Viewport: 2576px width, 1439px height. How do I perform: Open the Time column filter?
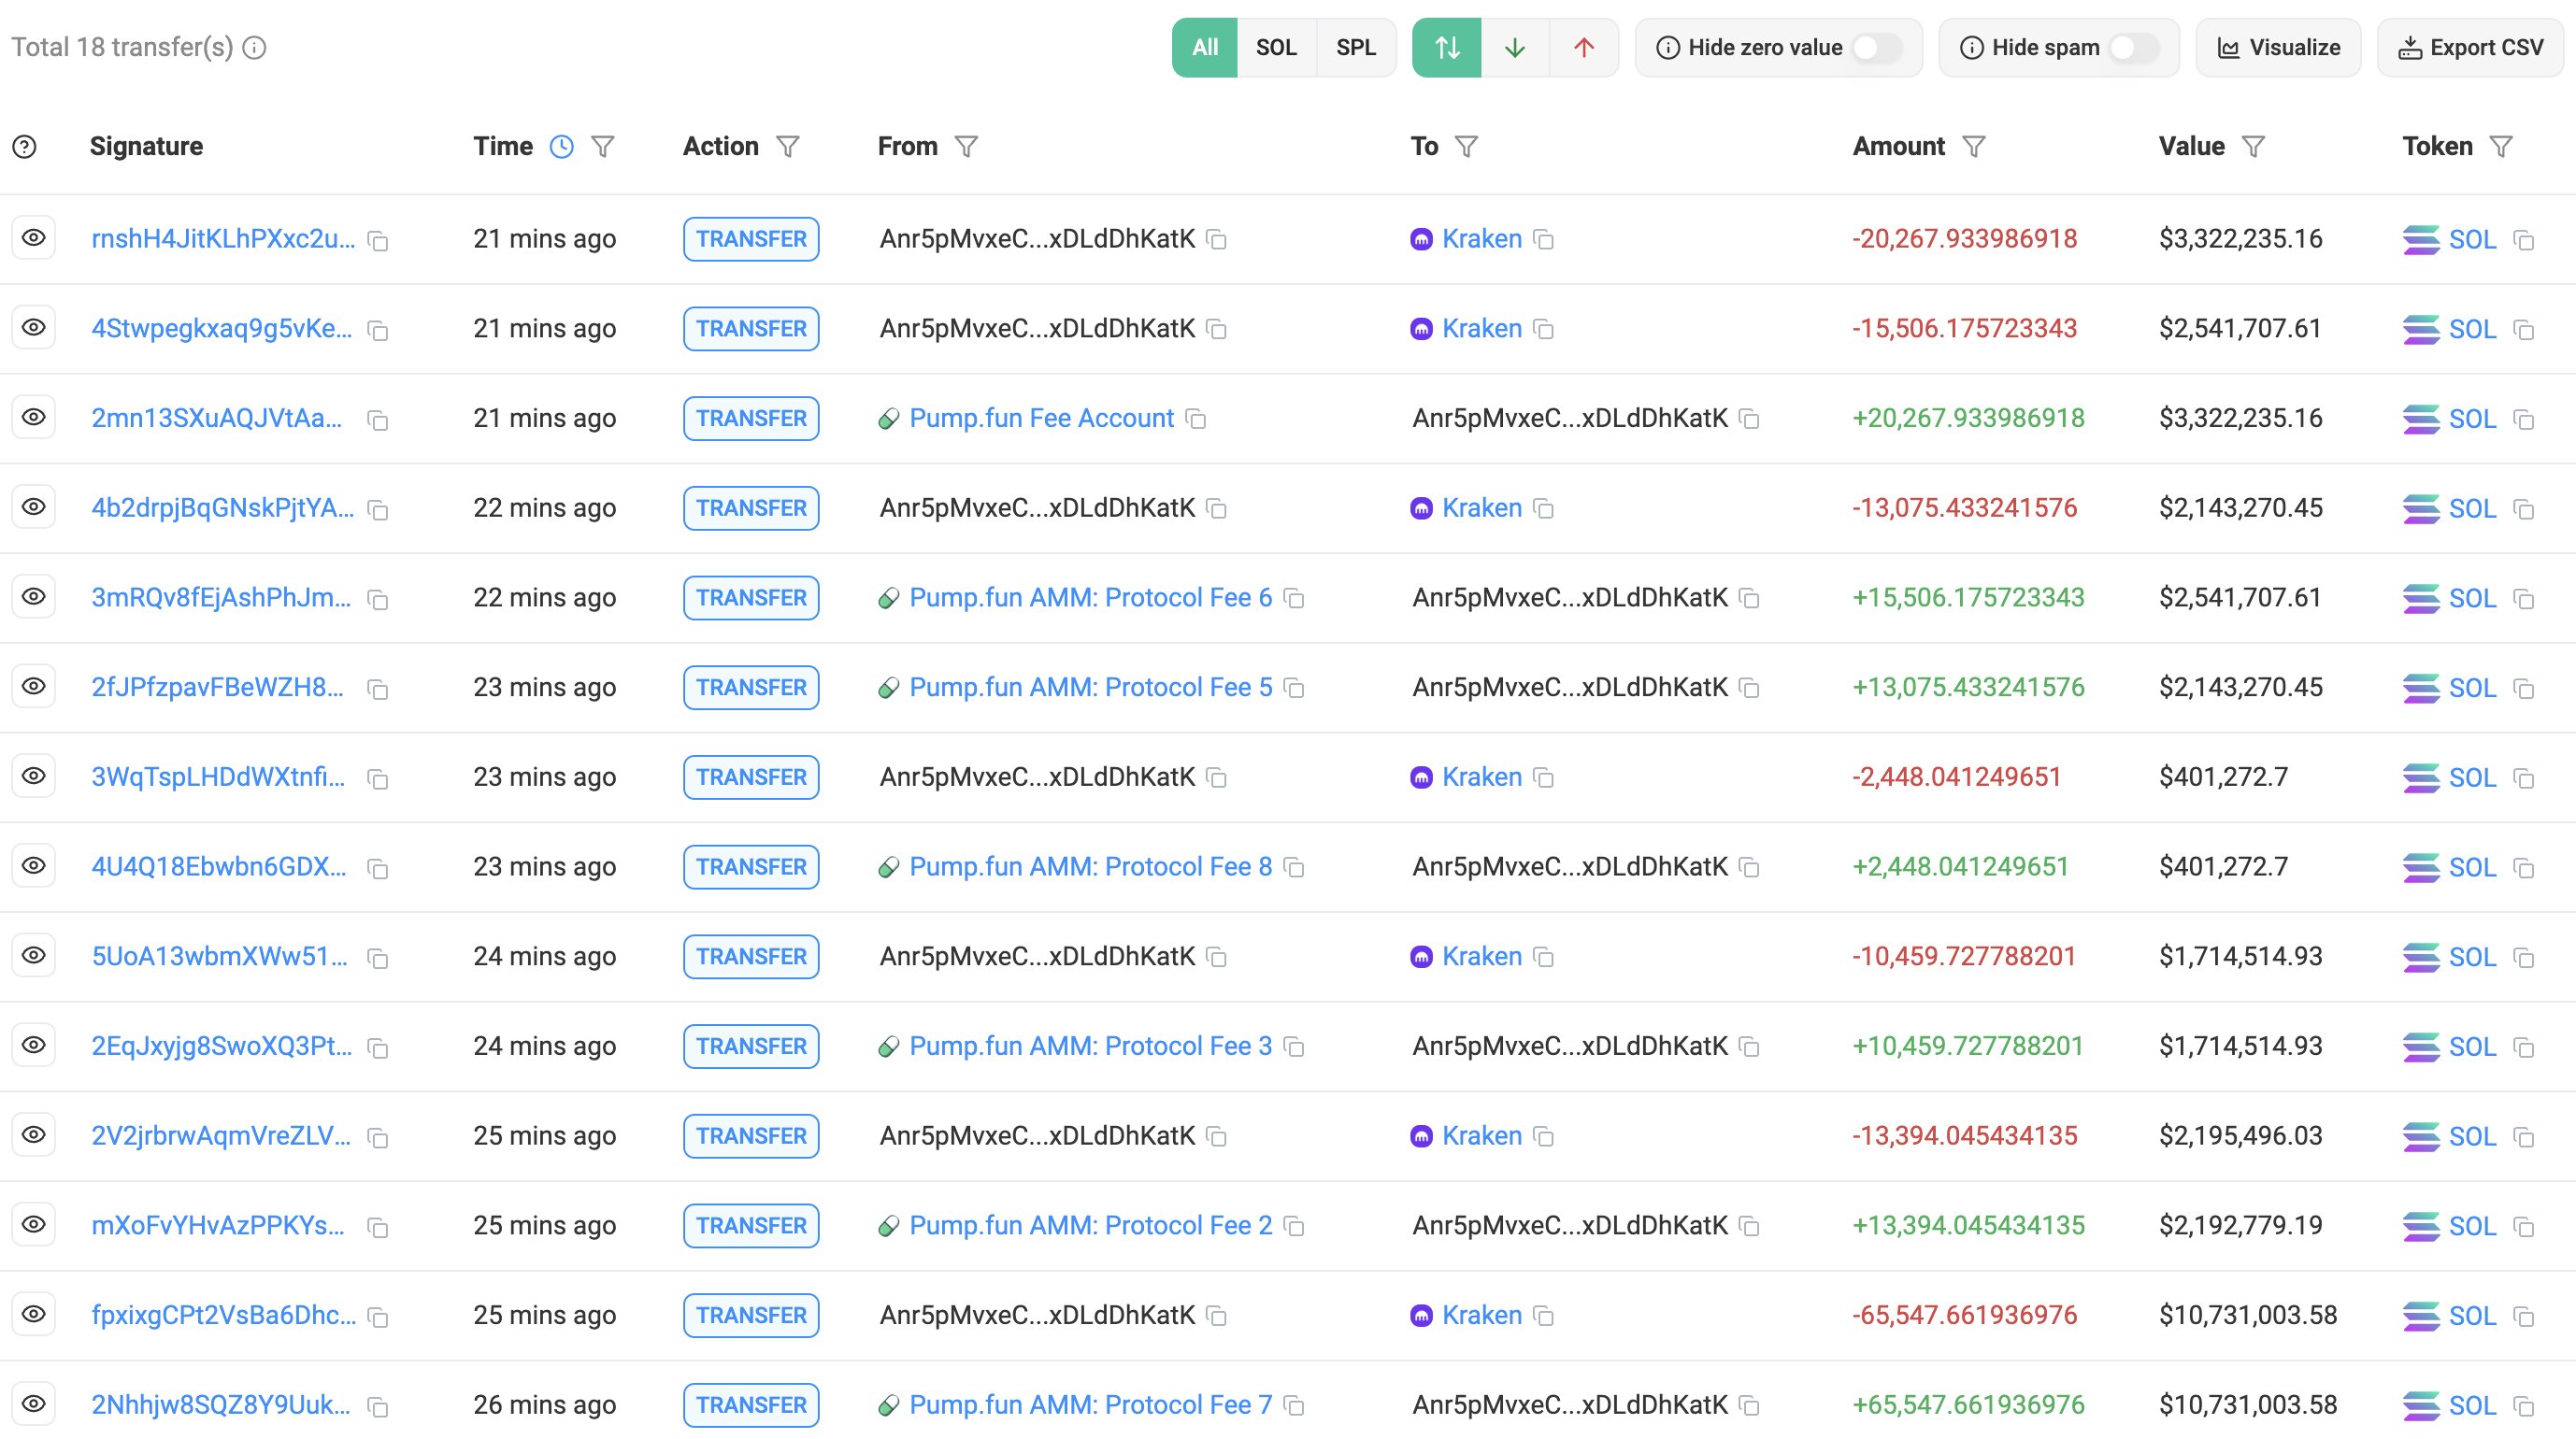click(x=603, y=147)
